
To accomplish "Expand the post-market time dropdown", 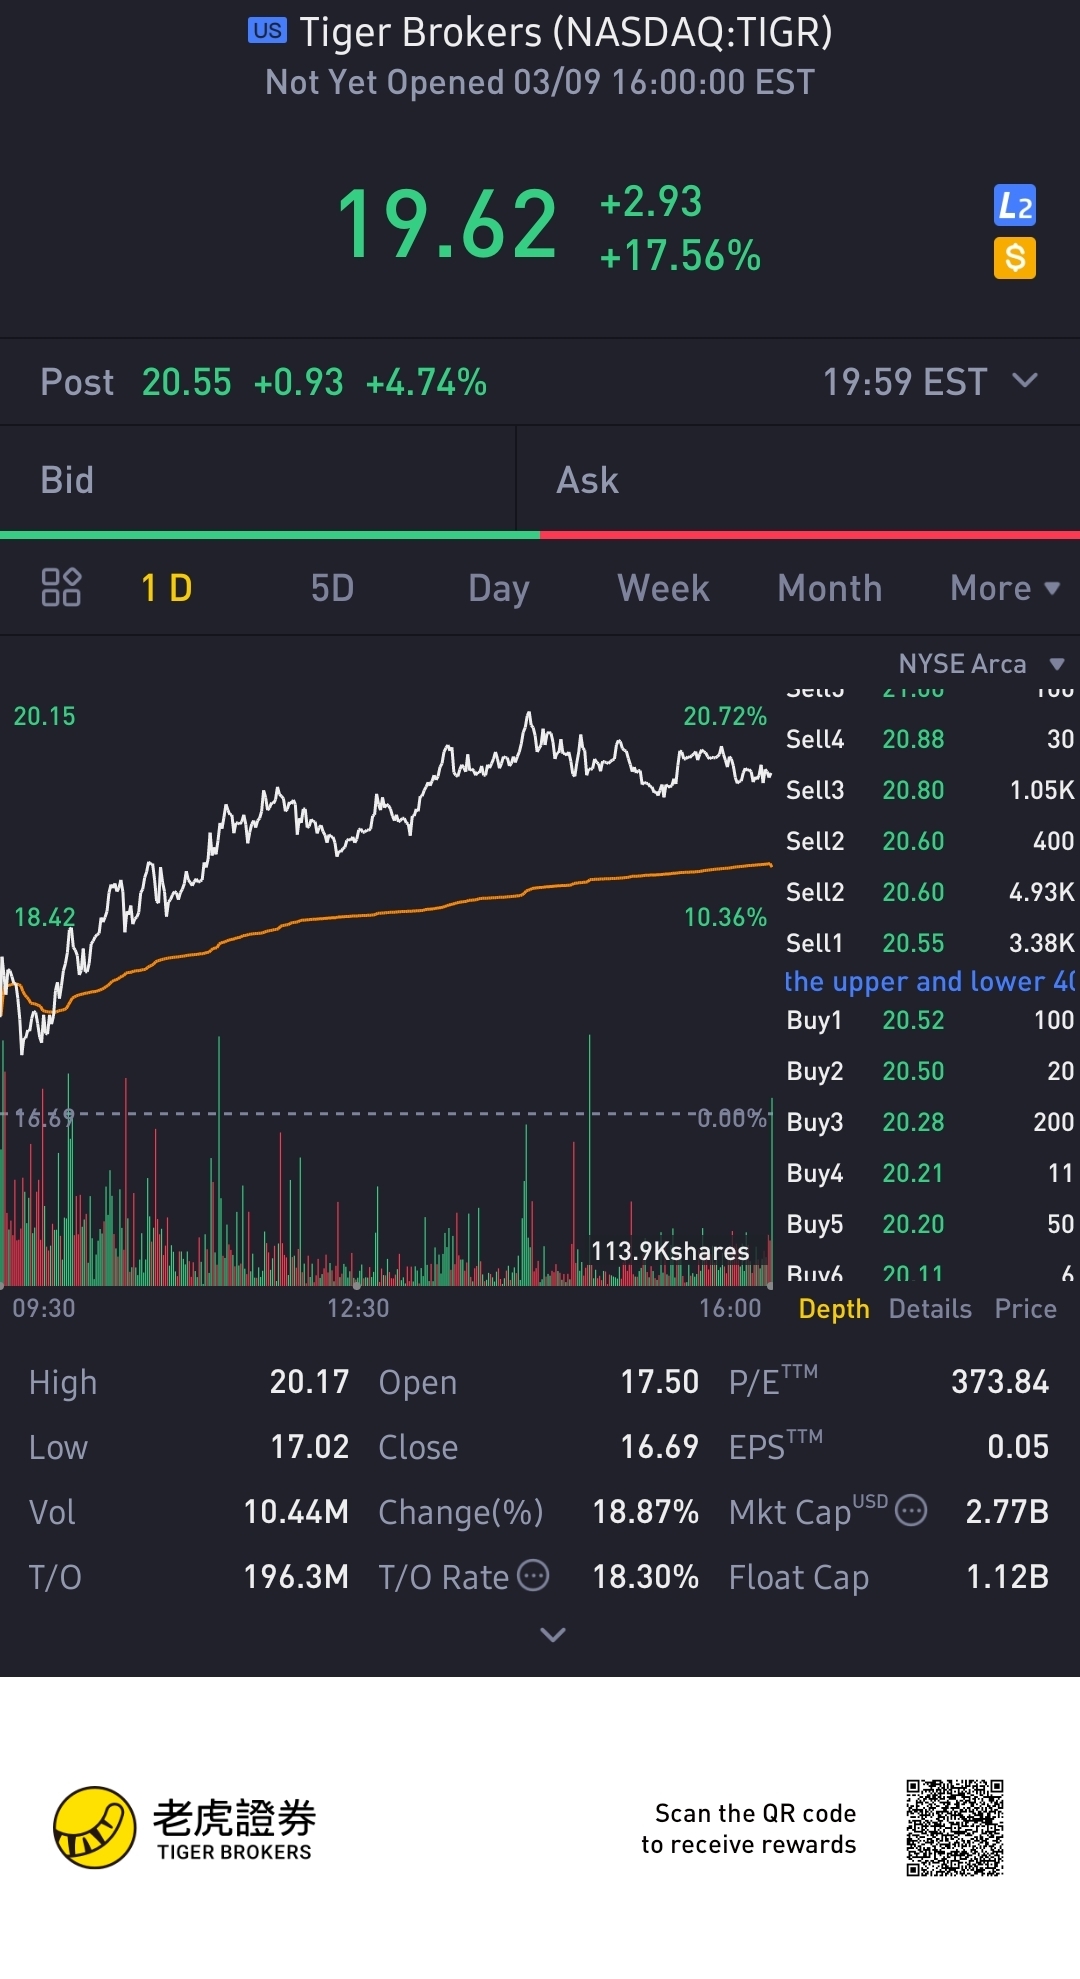I will point(1025,381).
